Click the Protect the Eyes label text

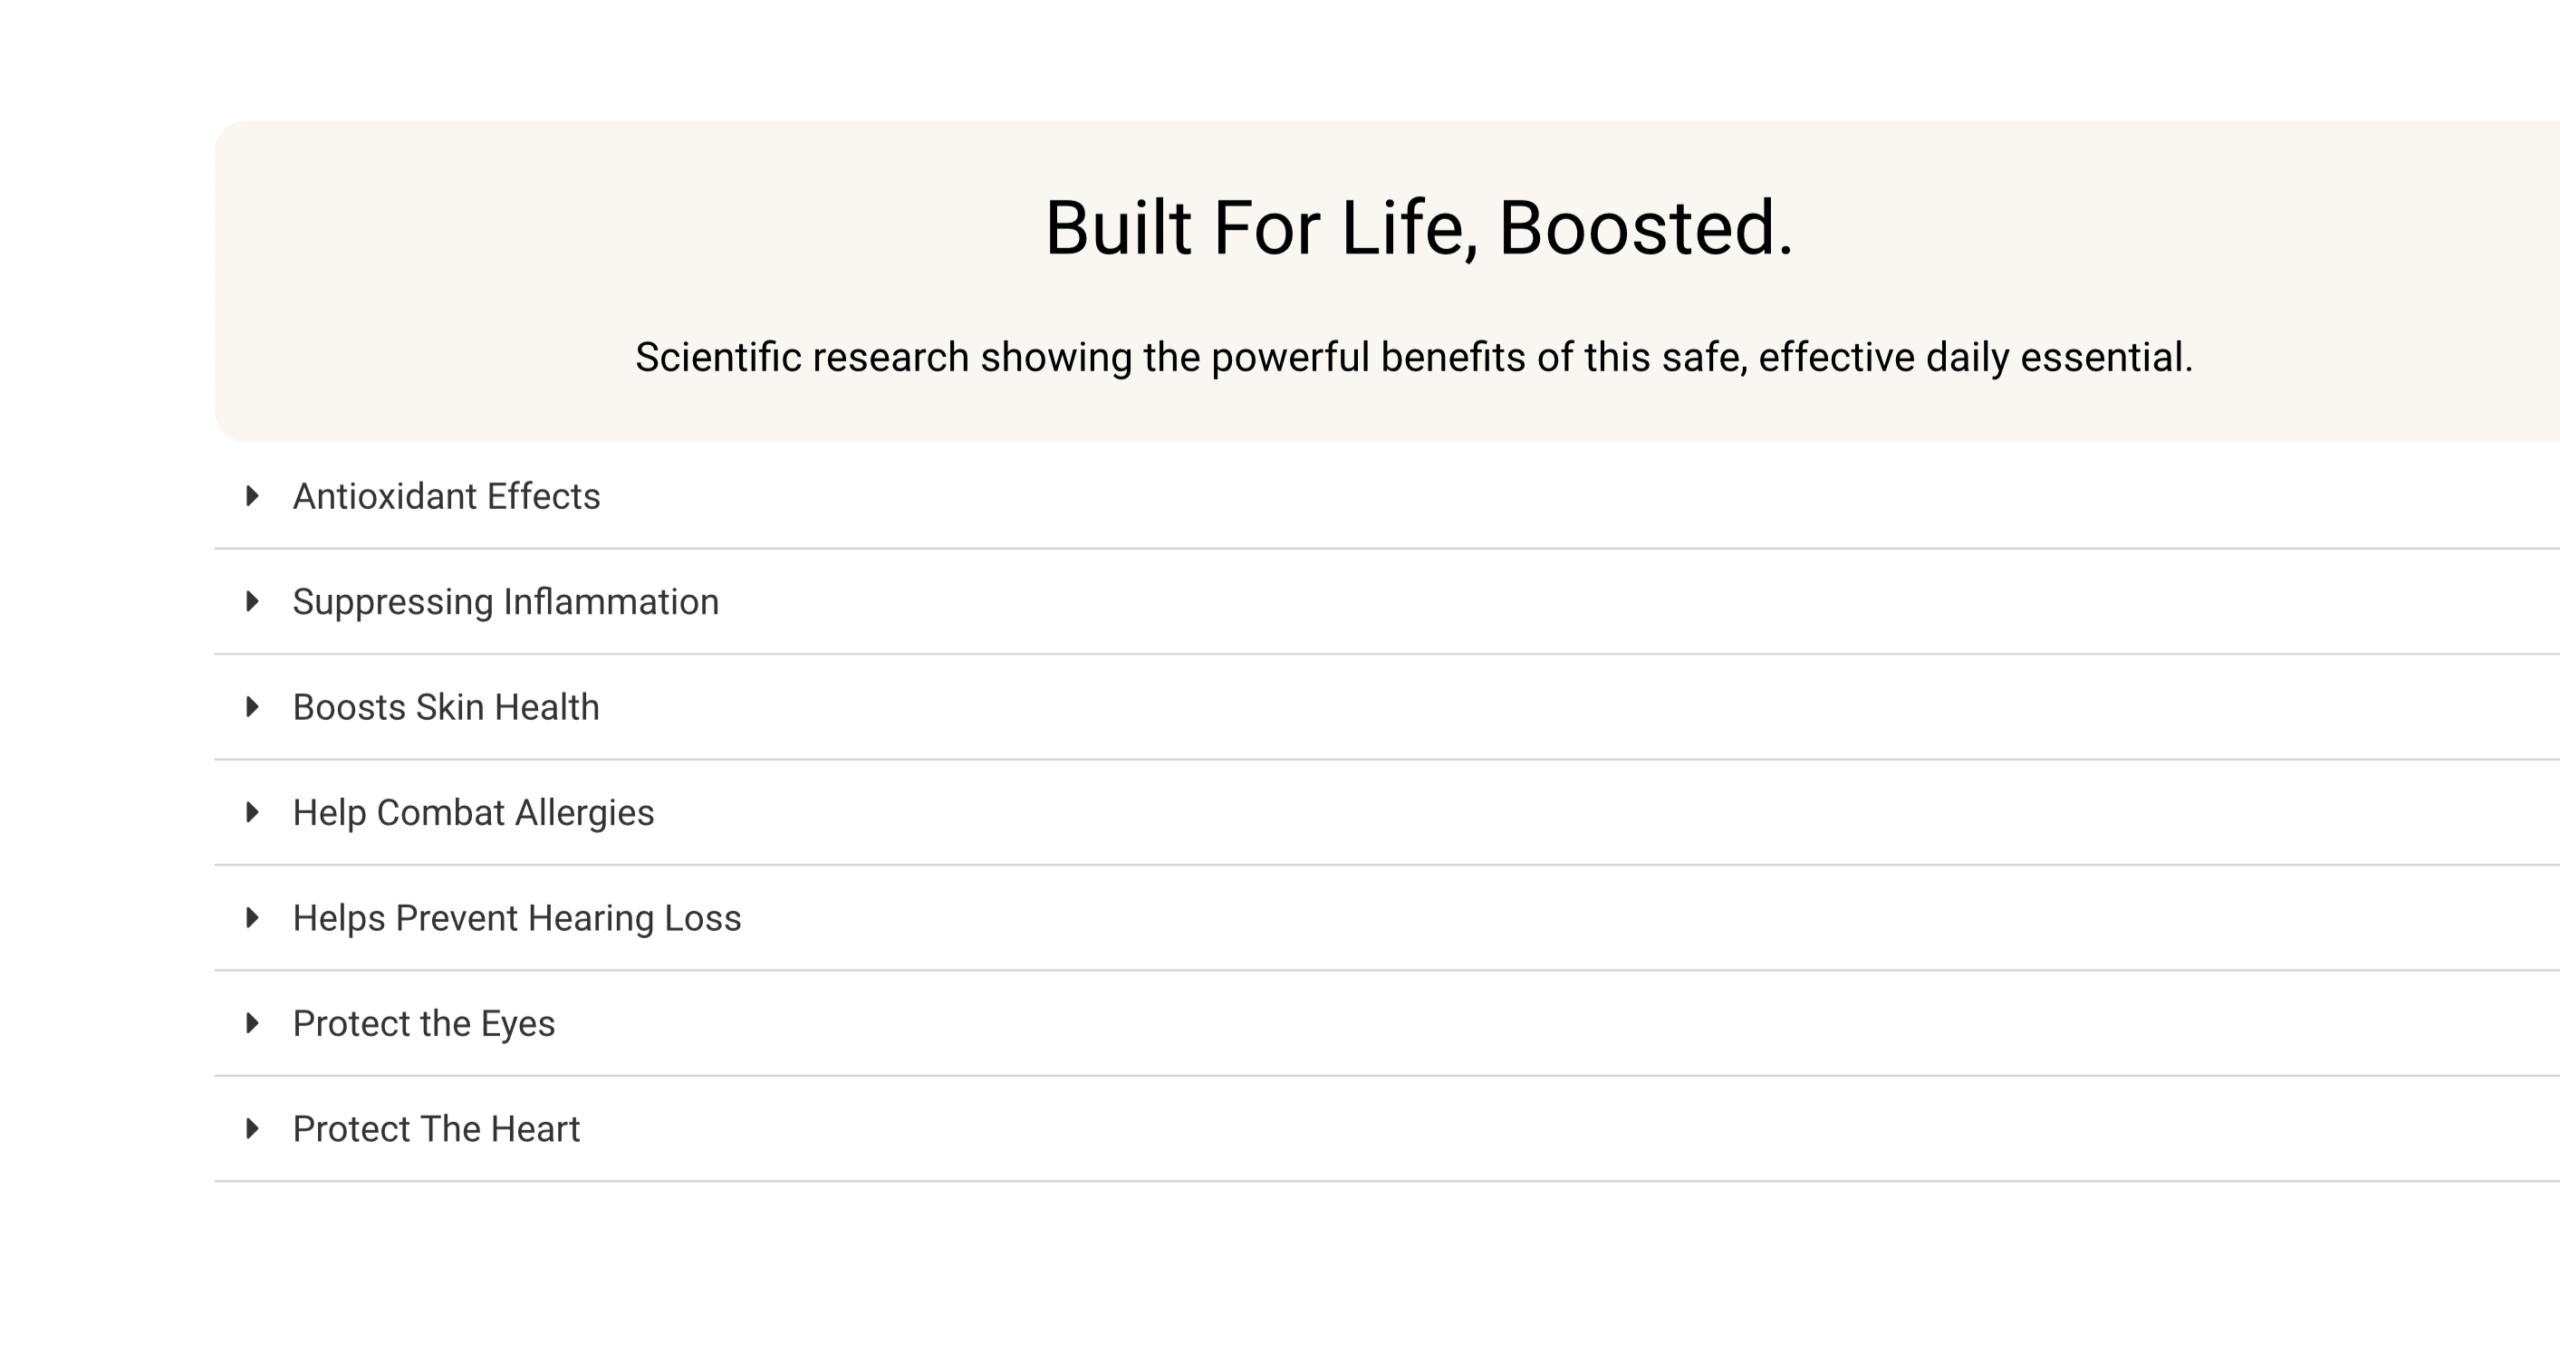pos(423,1024)
